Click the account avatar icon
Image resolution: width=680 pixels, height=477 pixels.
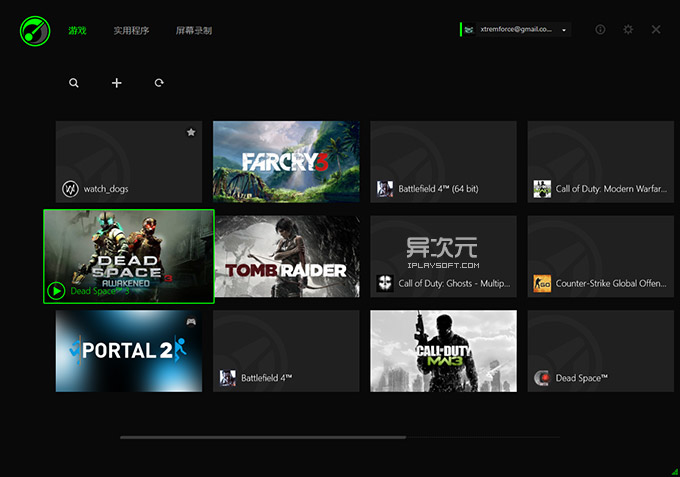point(469,29)
